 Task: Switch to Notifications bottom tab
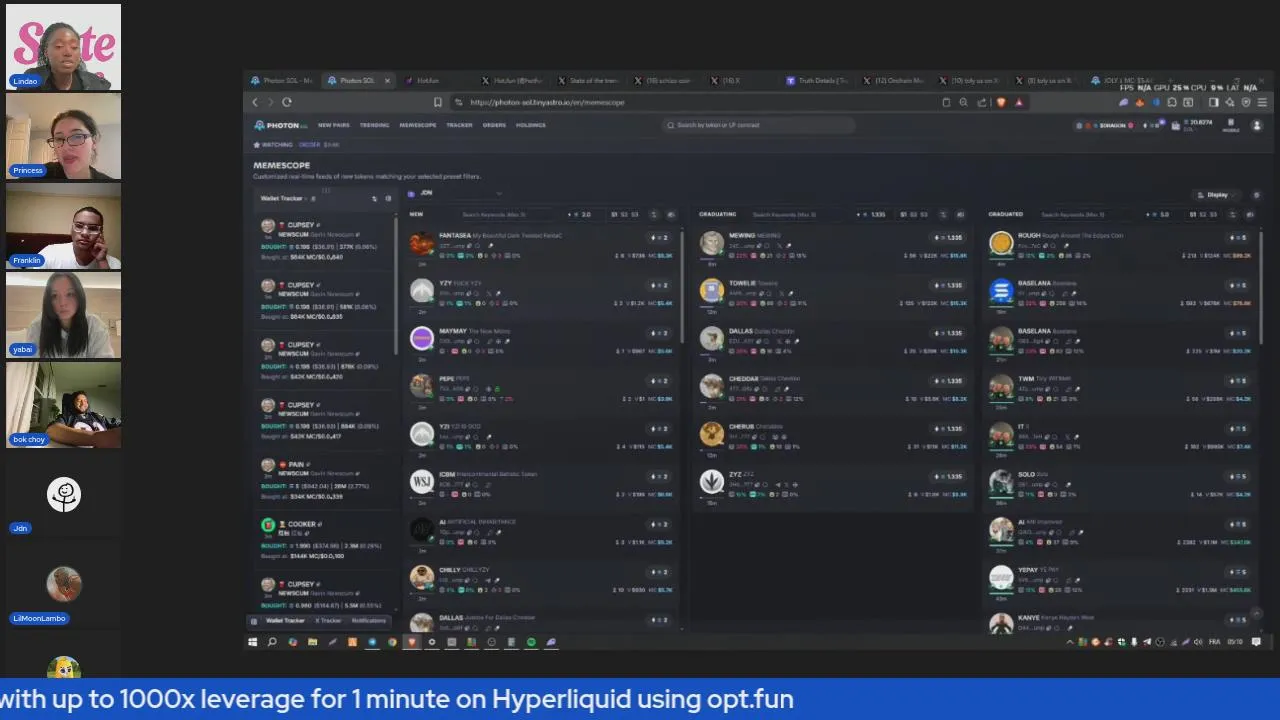pyautogui.click(x=369, y=620)
